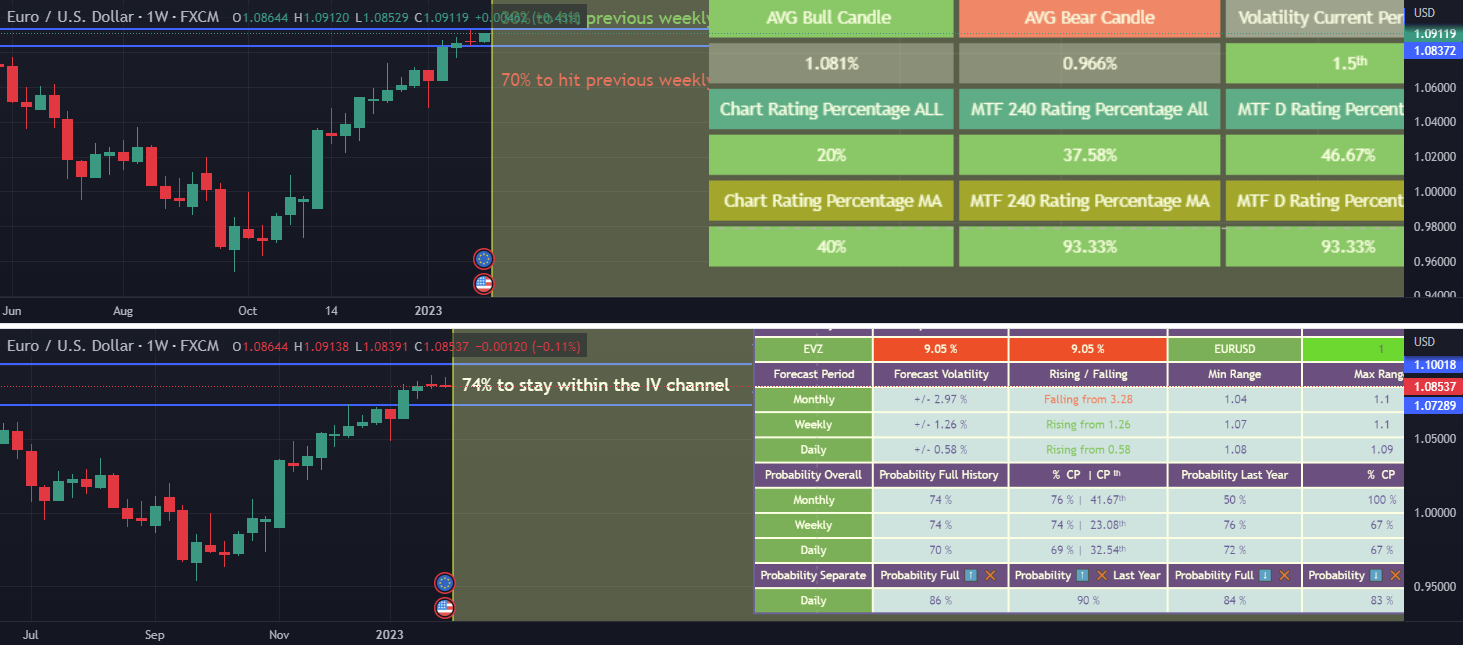Click the MTF 240 Rating Percentage All cell
Image resolution: width=1463 pixels, height=645 pixels.
(x=1089, y=109)
